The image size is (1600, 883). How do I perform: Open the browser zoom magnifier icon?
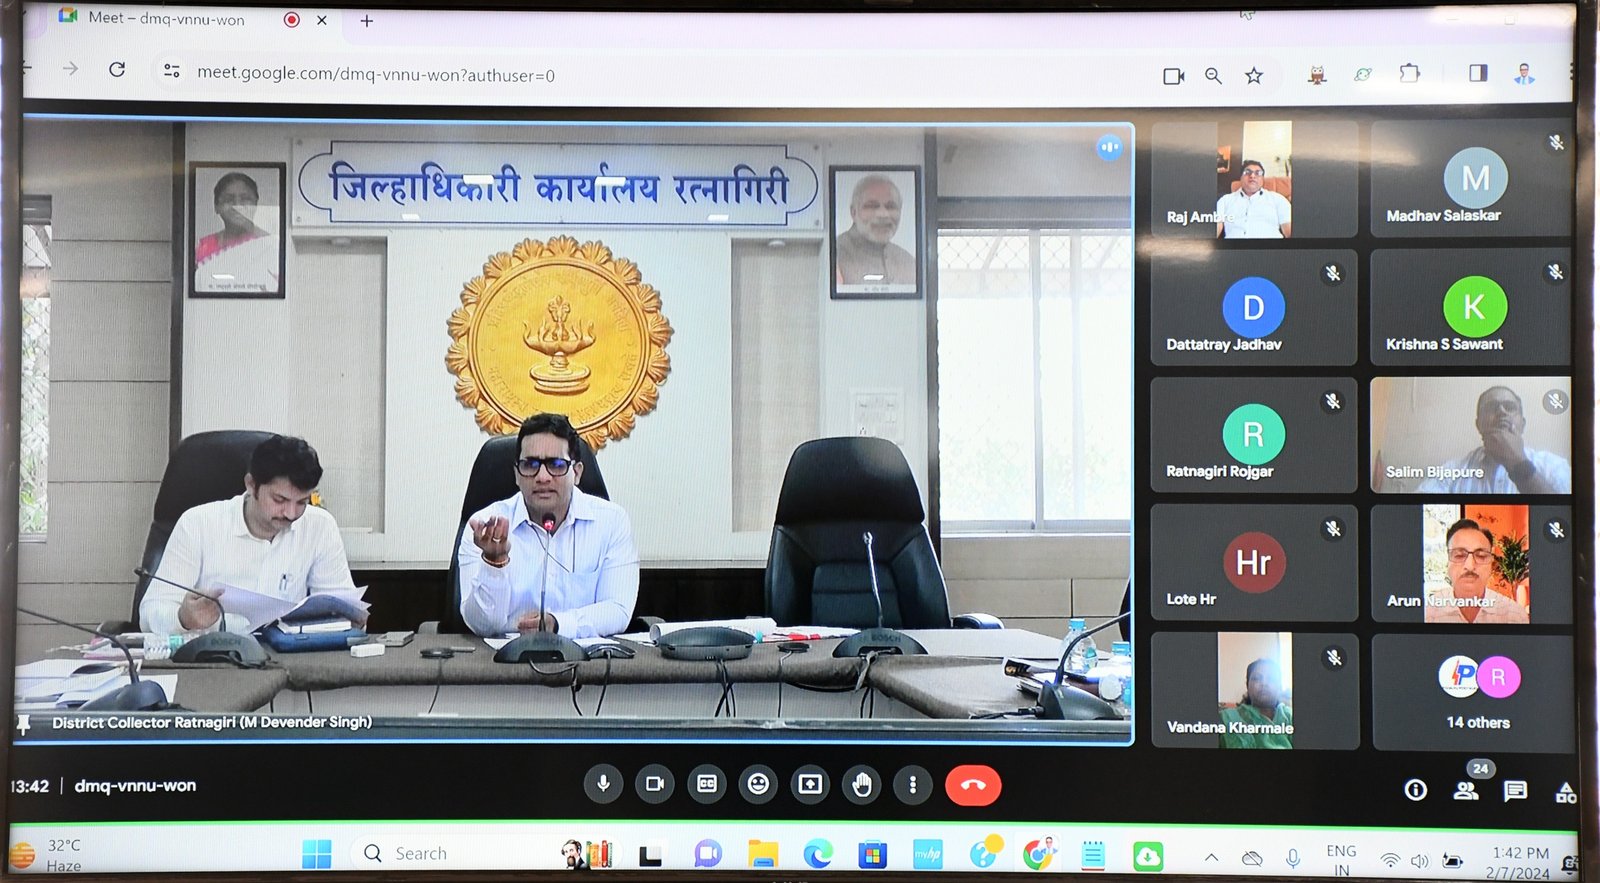[x=1213, y=76]
